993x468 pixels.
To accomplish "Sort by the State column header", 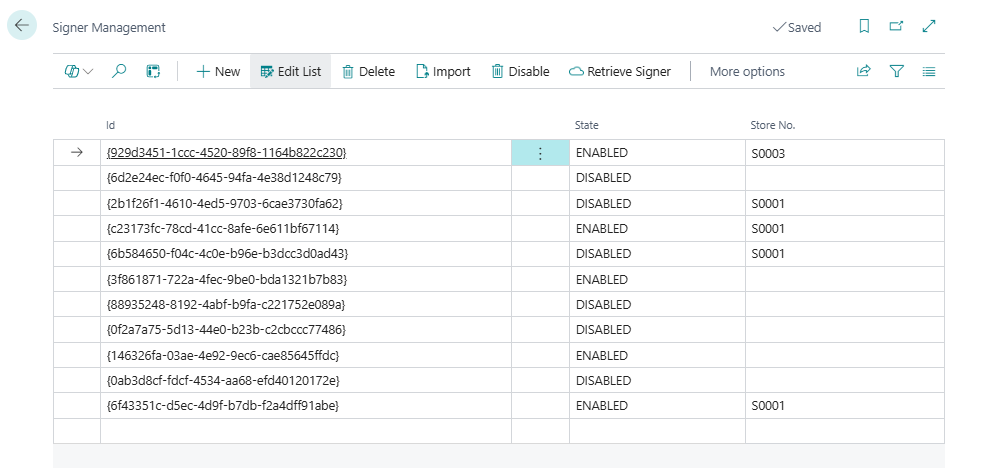I will [x=587, y=125].
